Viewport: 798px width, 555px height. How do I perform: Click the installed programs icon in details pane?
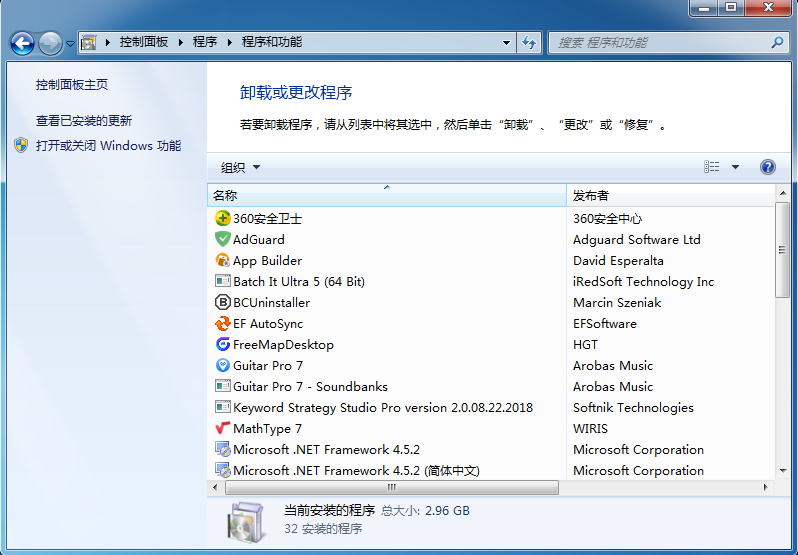[x=246, y=521]
